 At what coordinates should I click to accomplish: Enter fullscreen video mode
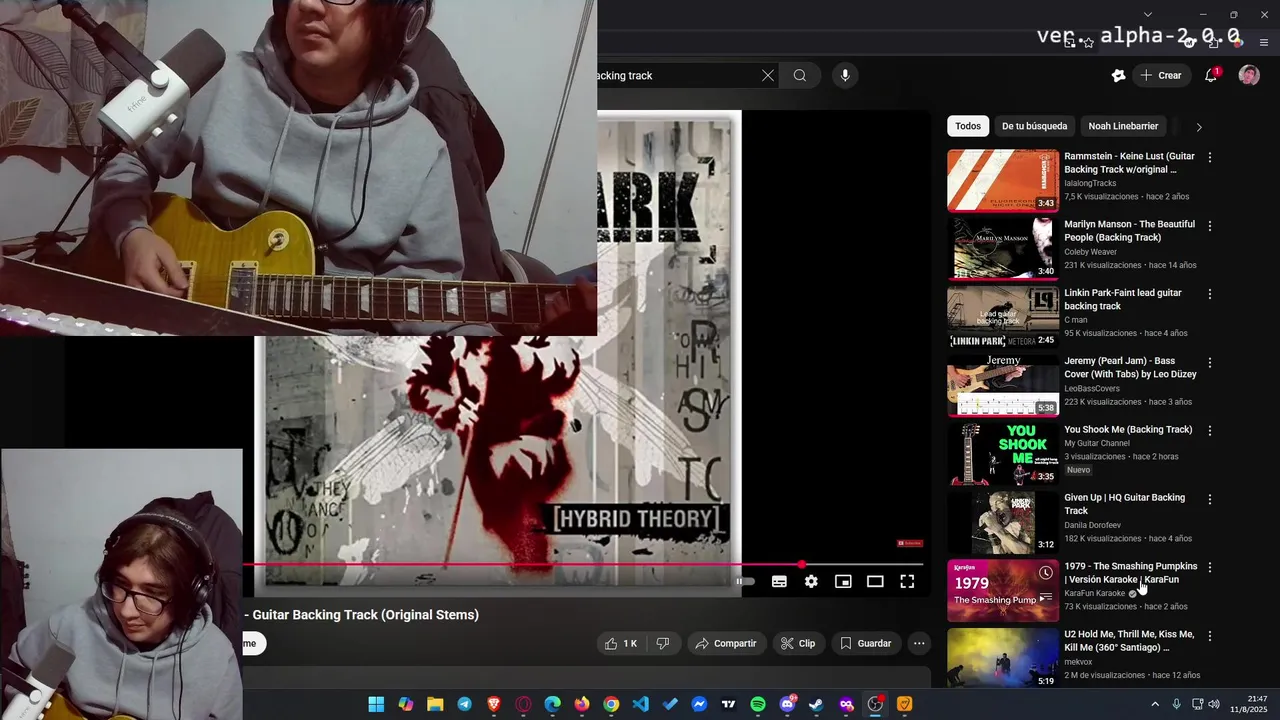pyautogui.click(x=907, y=581)
